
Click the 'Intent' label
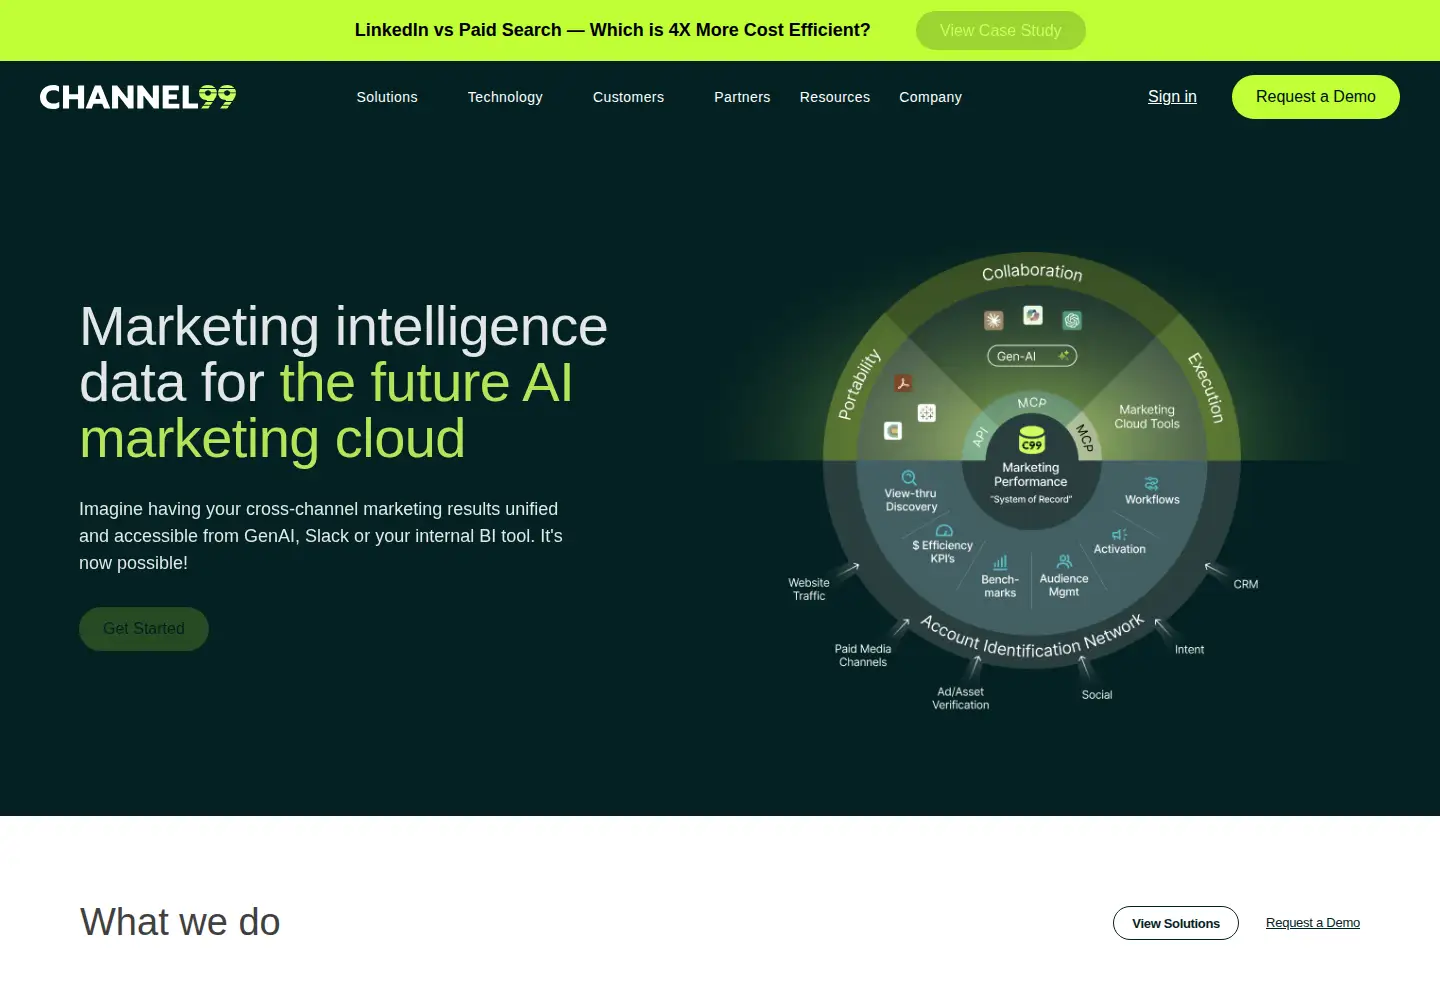tap(1189, 650)
